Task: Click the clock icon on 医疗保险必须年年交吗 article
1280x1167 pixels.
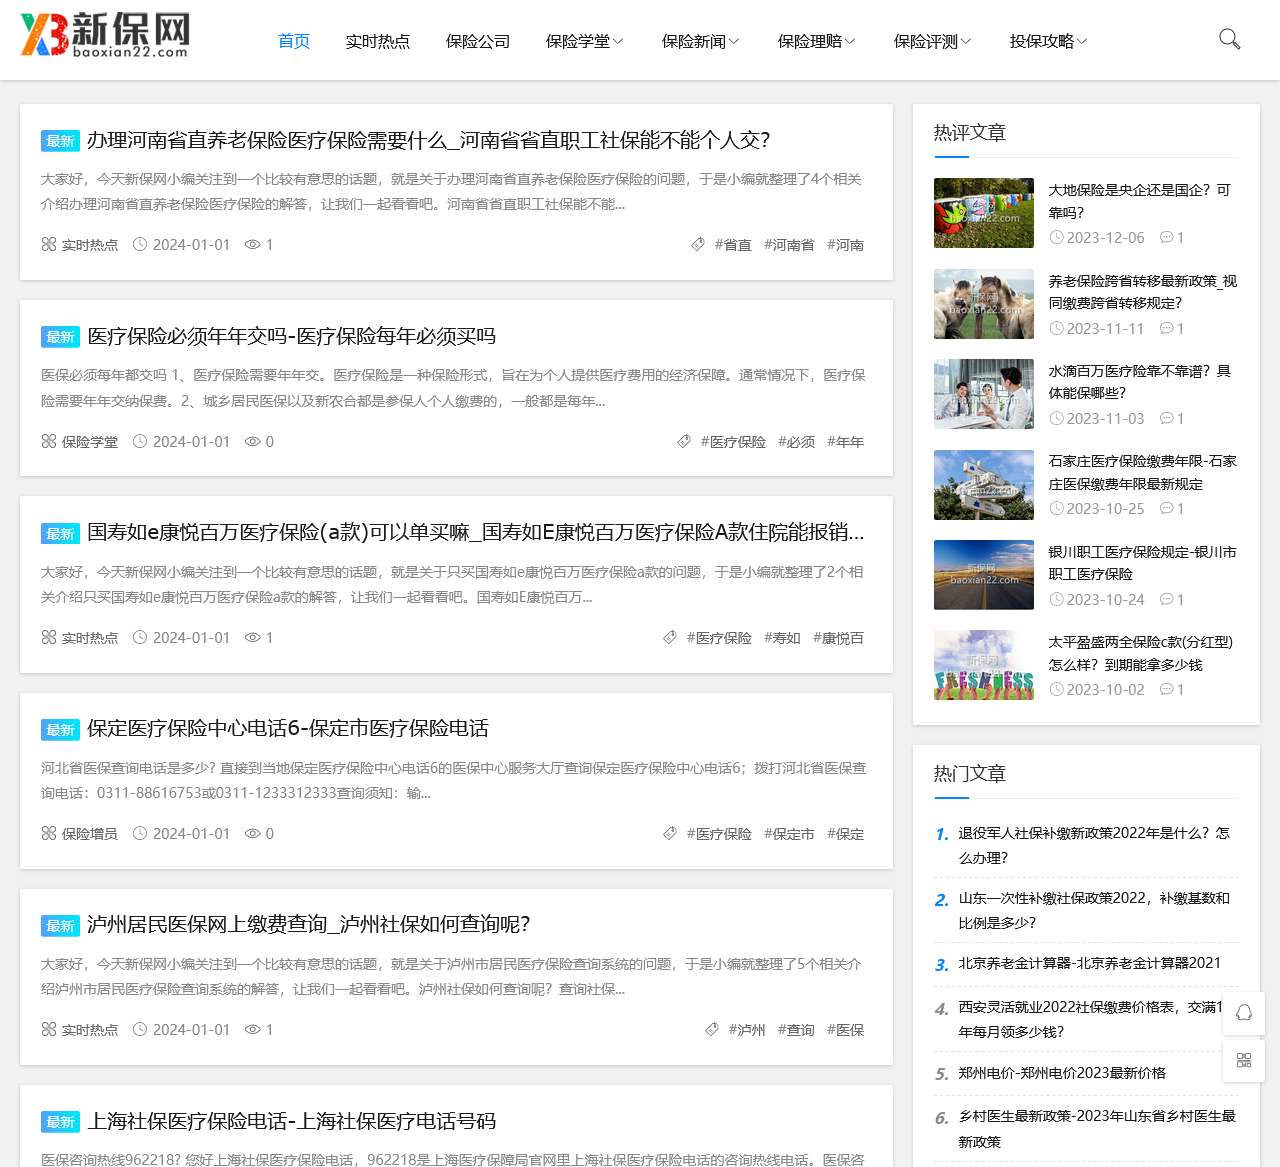Action: (142, 441)
